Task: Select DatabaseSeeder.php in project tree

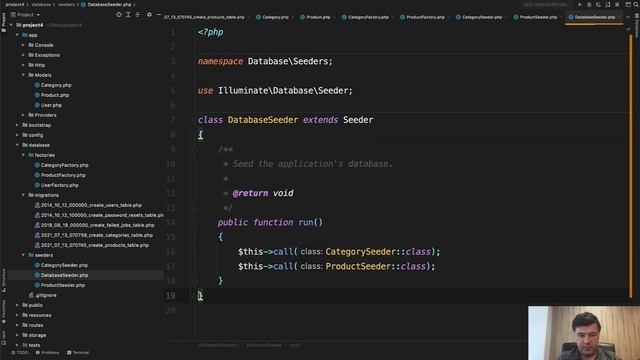Action: pyautogui.click(x=64, y=275)
